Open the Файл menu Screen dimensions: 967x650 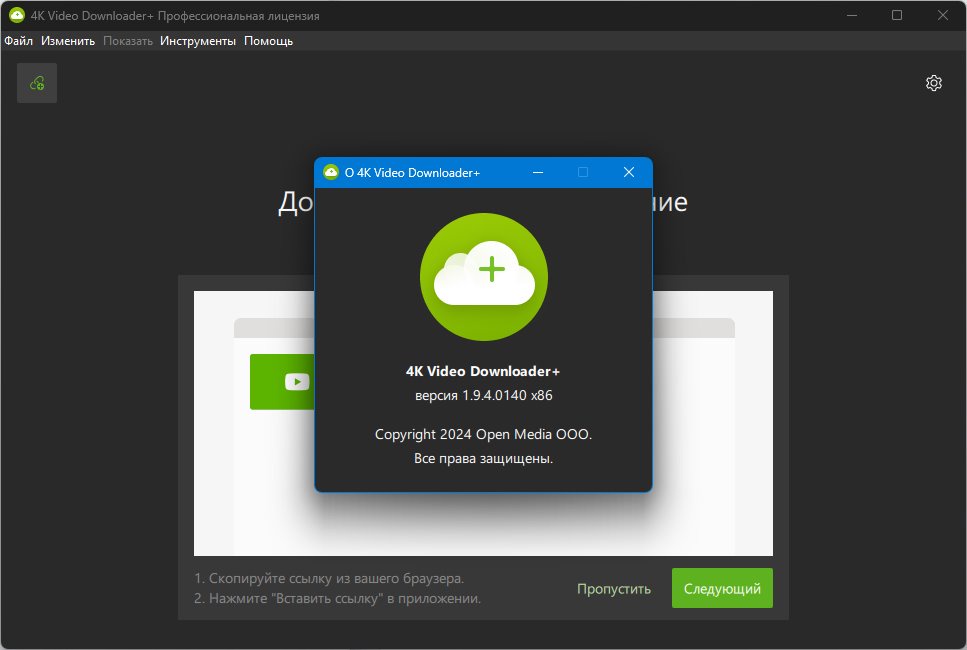(19, 41)
